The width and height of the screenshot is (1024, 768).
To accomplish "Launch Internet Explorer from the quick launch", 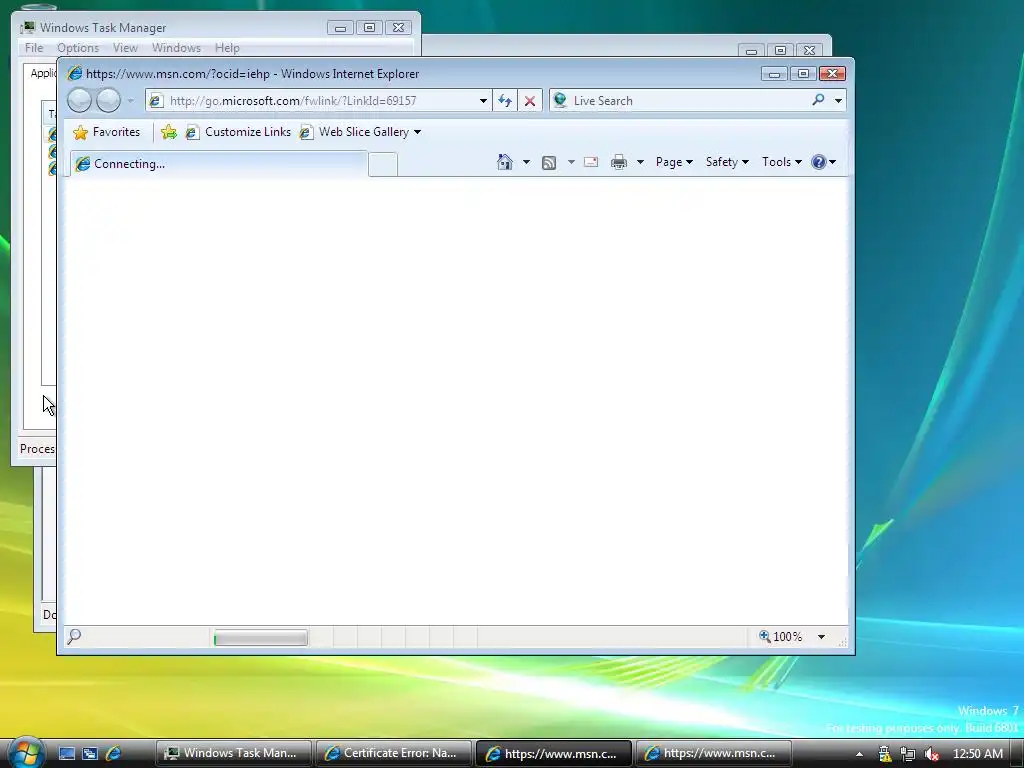I will (114, 754).
